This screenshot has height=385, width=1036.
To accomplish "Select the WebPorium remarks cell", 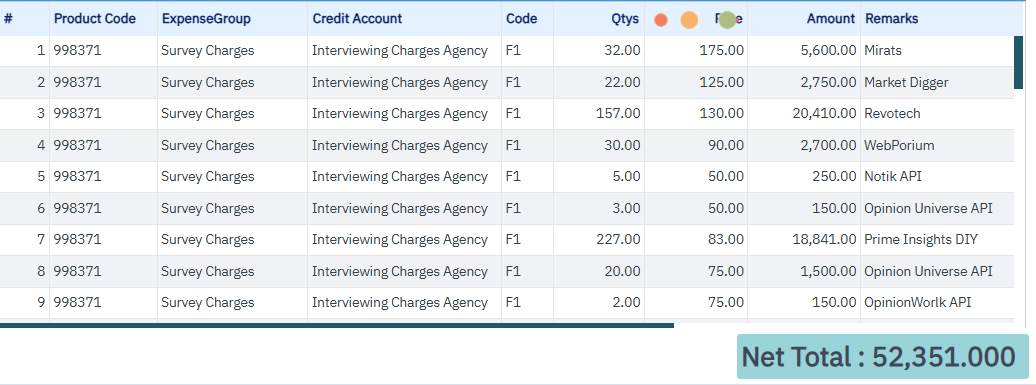I will (937, 145).
